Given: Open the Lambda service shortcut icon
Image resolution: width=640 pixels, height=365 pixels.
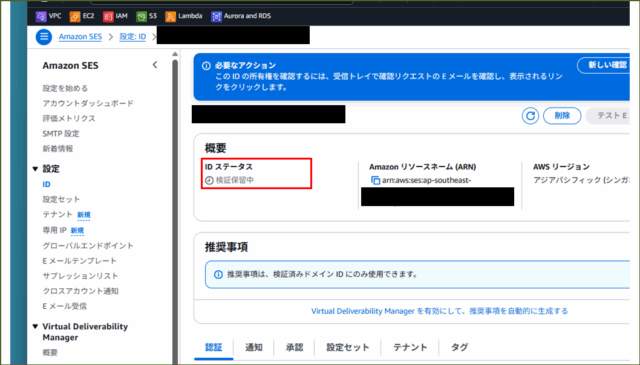Looking at the screenshot, I should pyautogui.click(x=170, y=16).
